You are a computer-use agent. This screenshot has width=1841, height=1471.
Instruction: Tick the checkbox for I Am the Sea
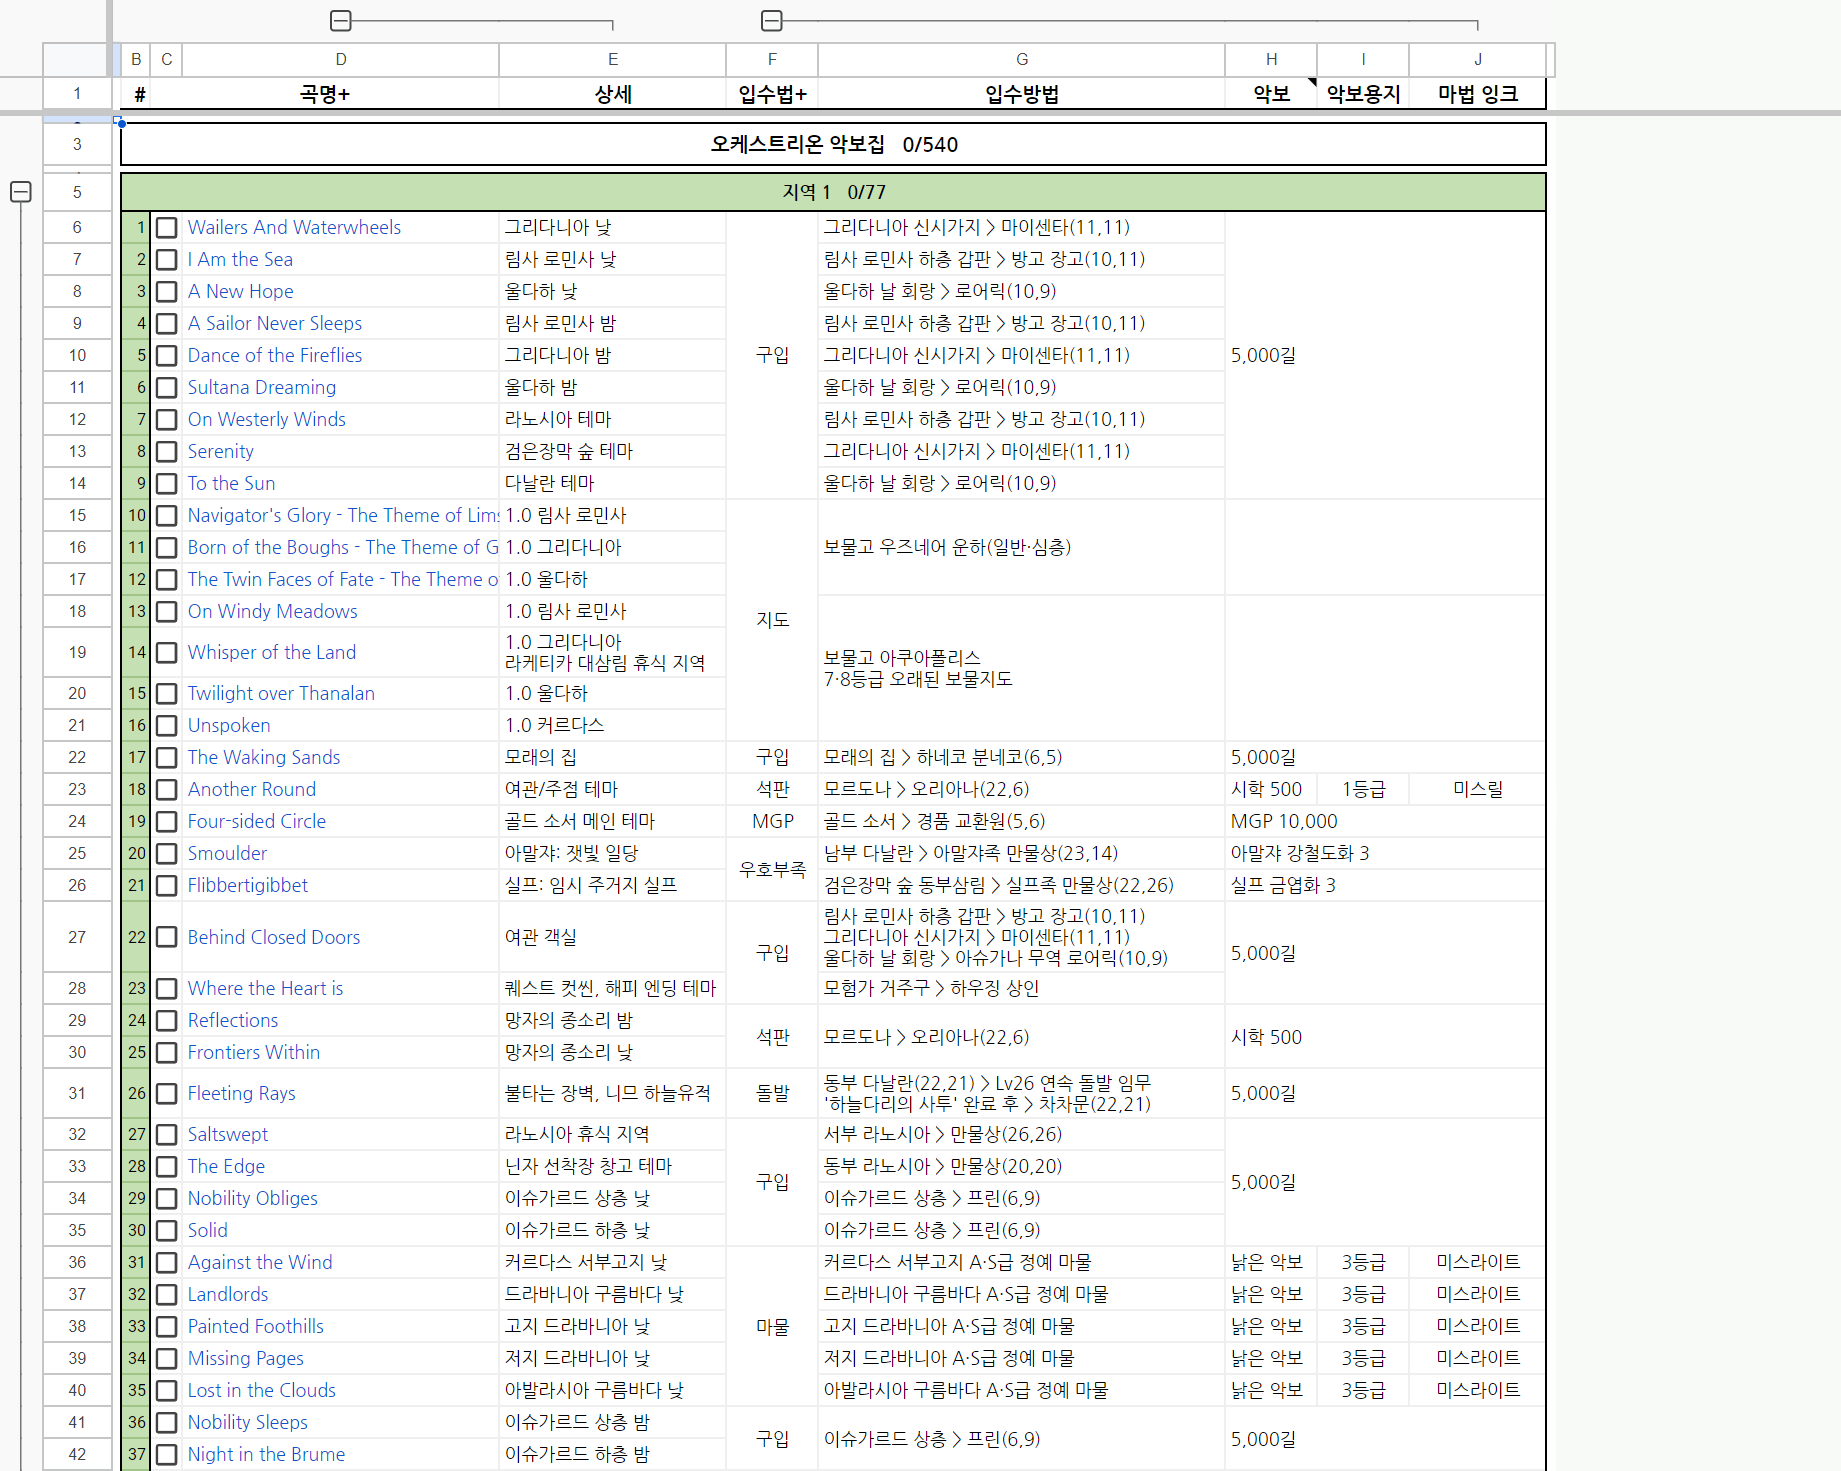coord(167,260)
